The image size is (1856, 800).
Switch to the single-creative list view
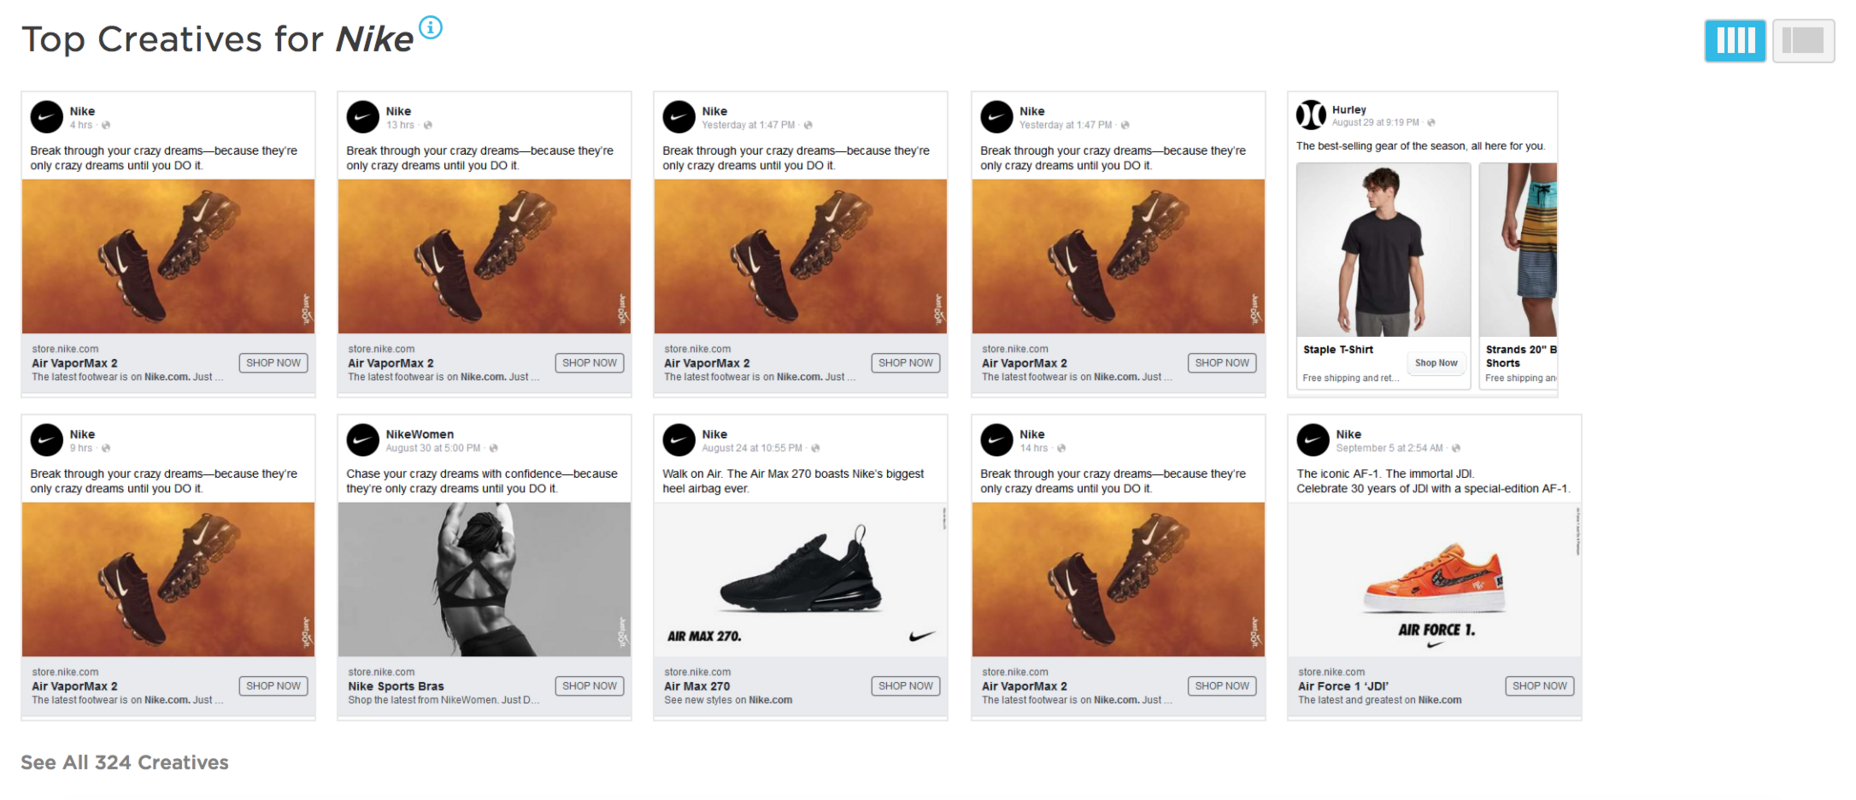[x=1803, y=40]
